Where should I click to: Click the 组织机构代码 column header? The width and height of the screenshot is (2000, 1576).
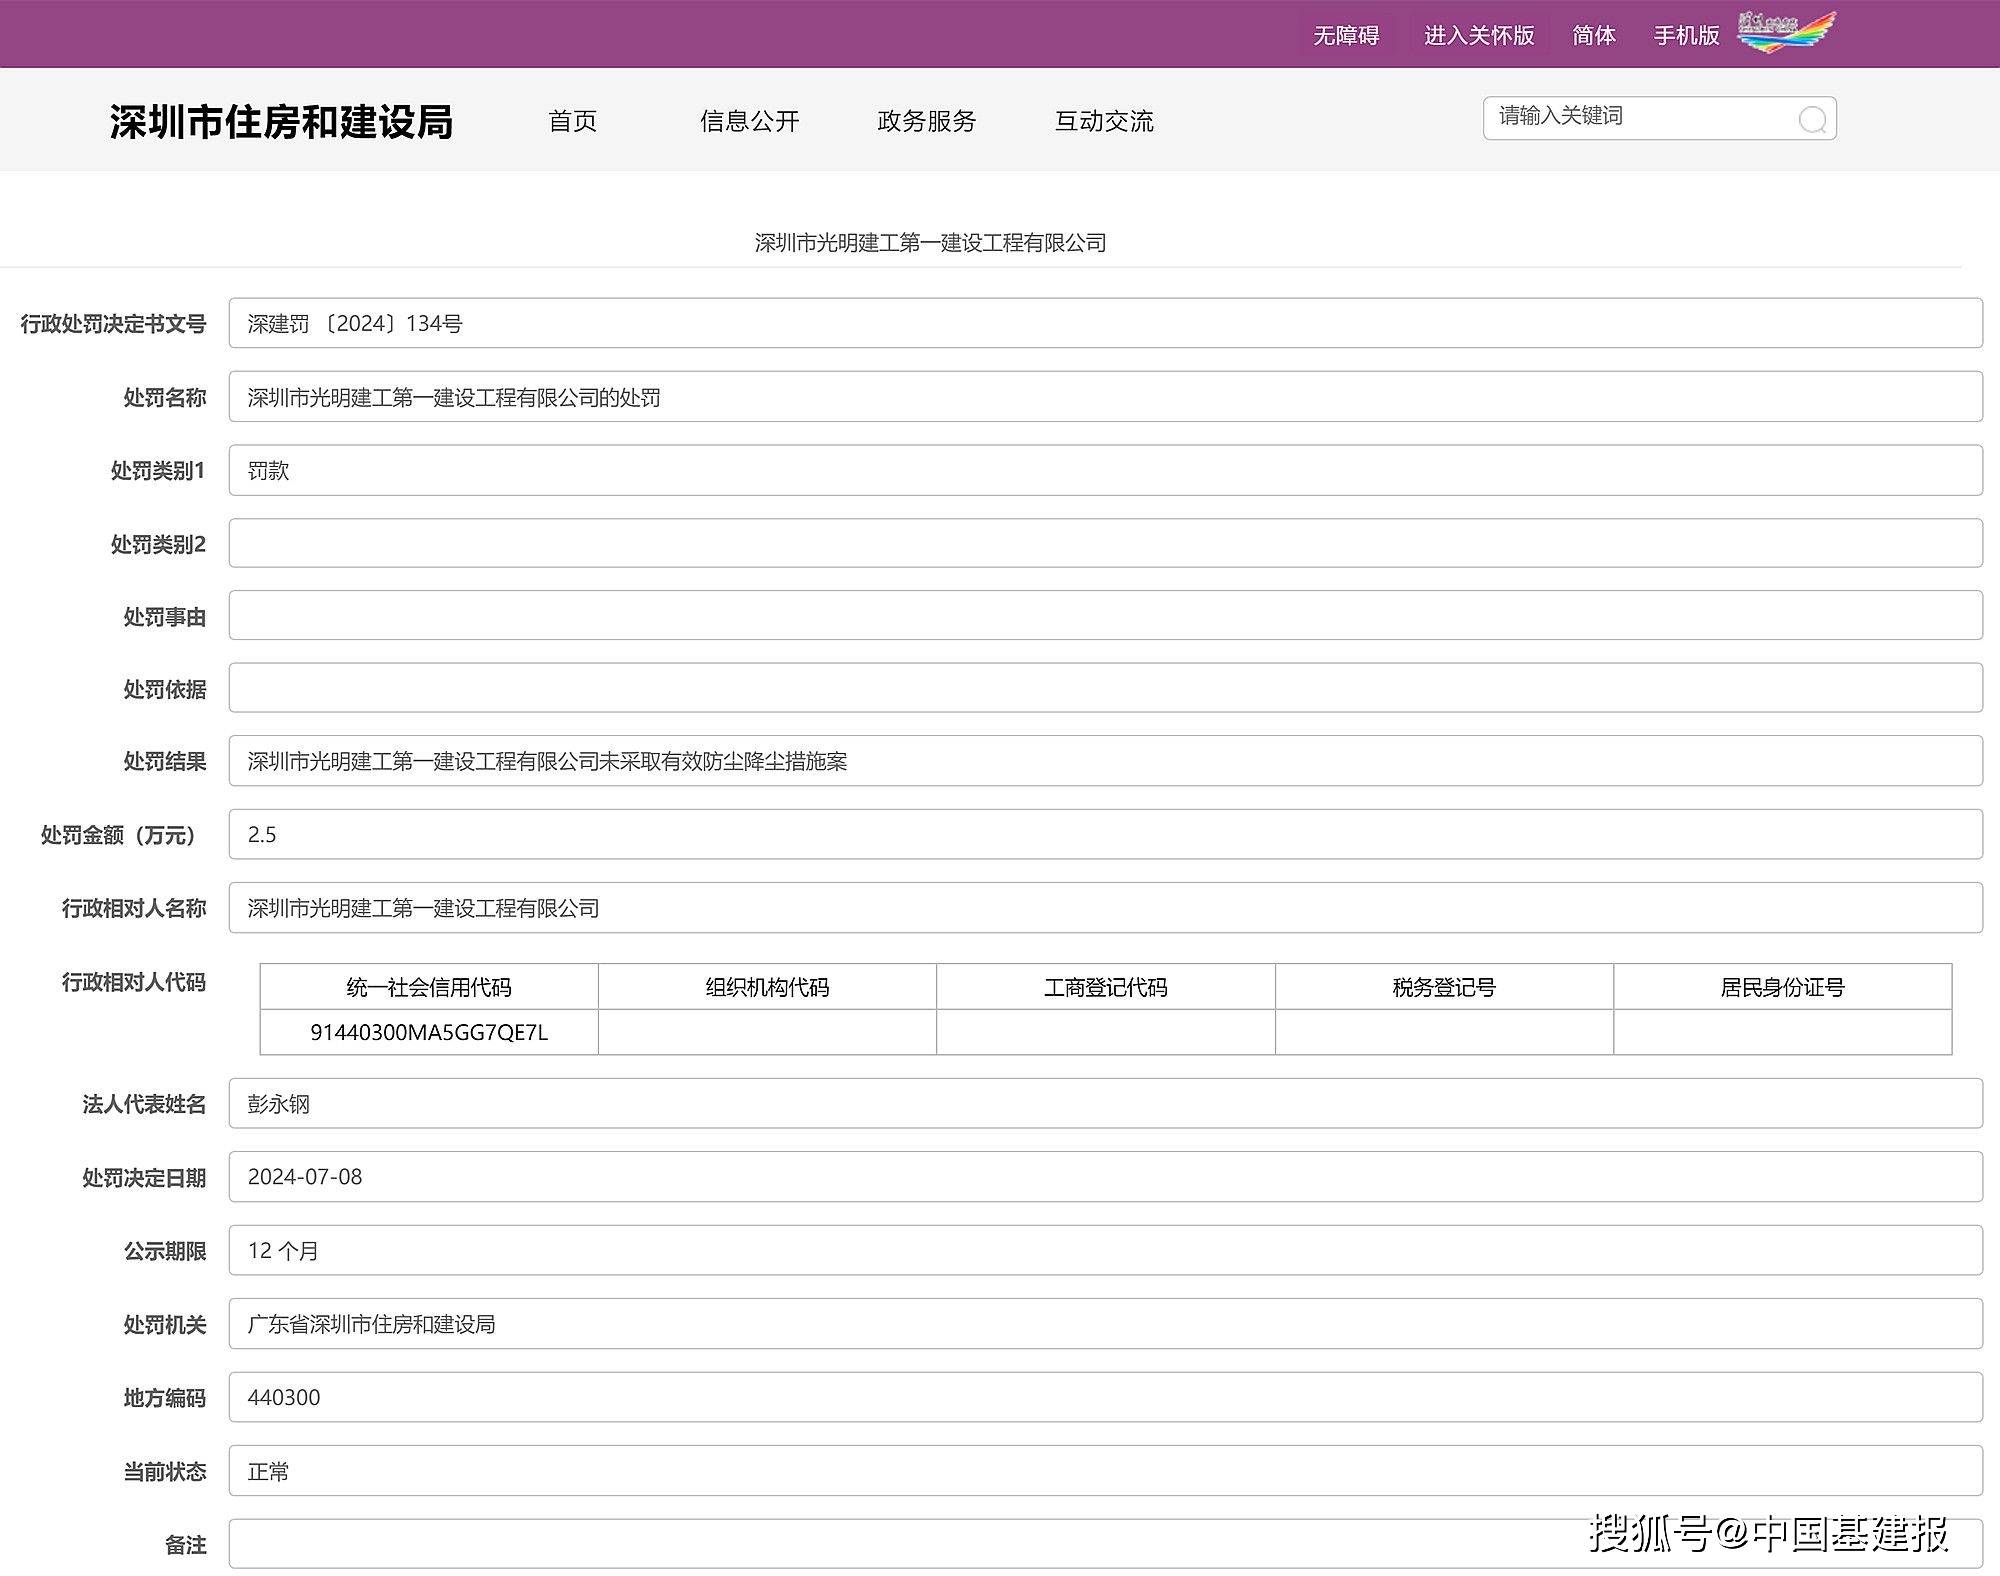(x=767, y=987)
